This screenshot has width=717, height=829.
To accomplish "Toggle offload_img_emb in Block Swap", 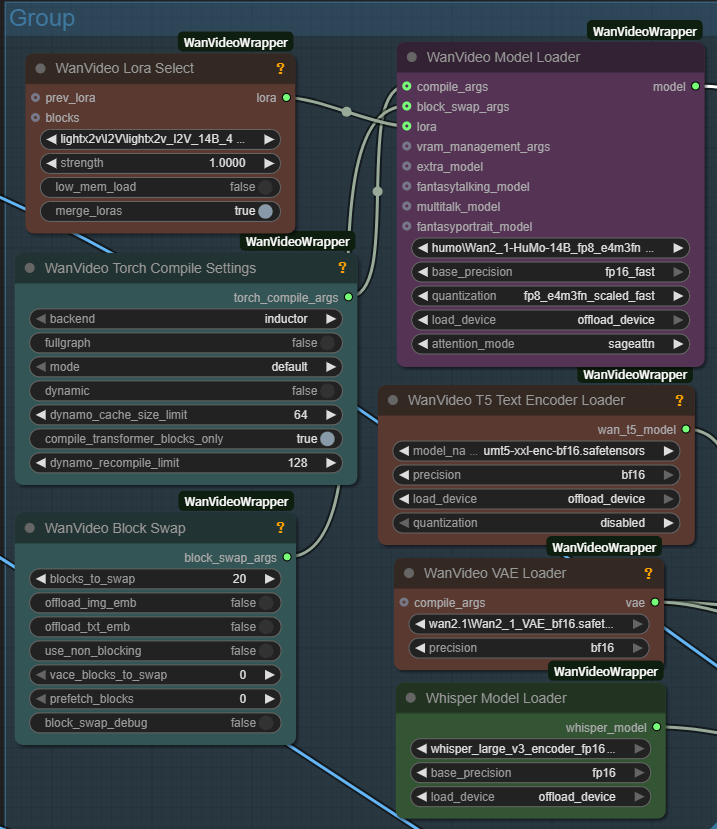I will (155, 603).
